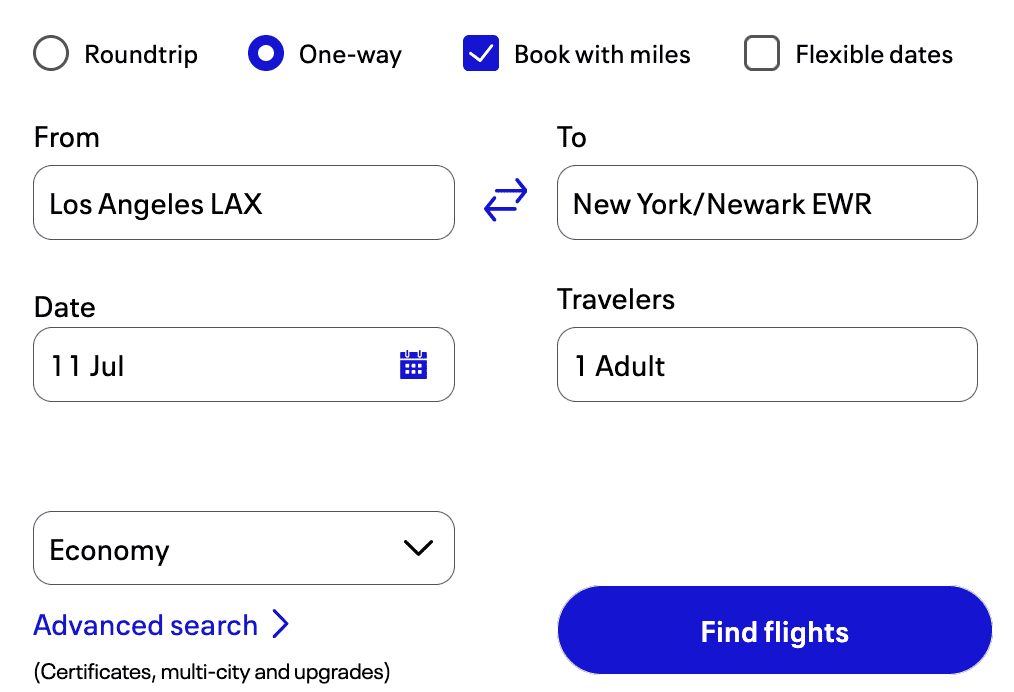Select the Roundtrip radio button
The width and height of the screenshot is (1014, 692).
[x=51, y=54]
